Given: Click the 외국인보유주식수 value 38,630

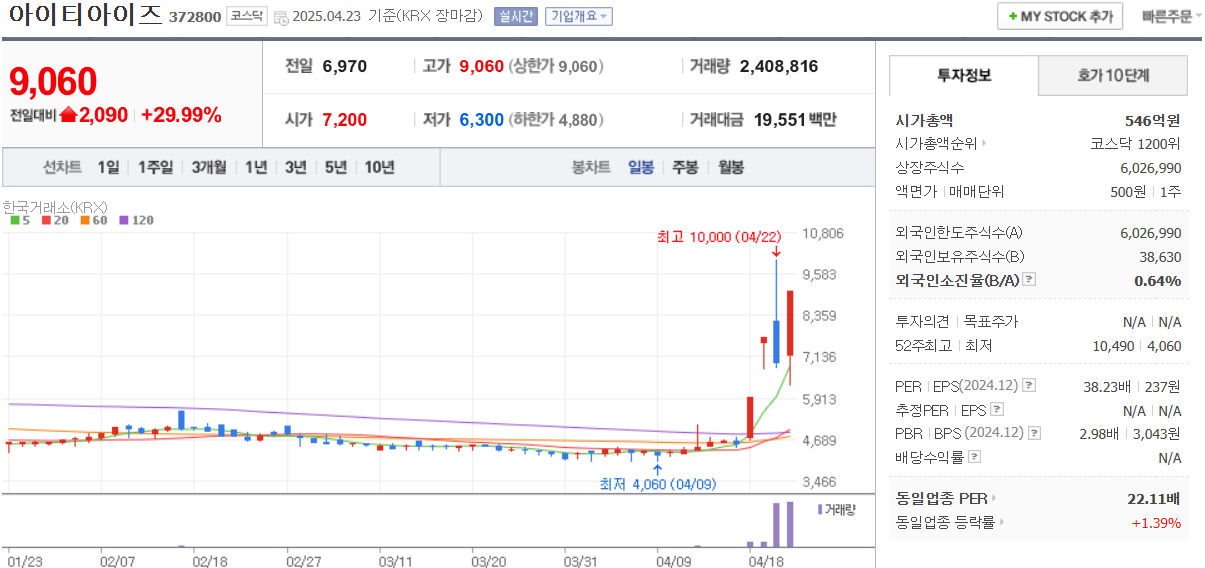Looking at the screenshot, I should point(1162,256).
